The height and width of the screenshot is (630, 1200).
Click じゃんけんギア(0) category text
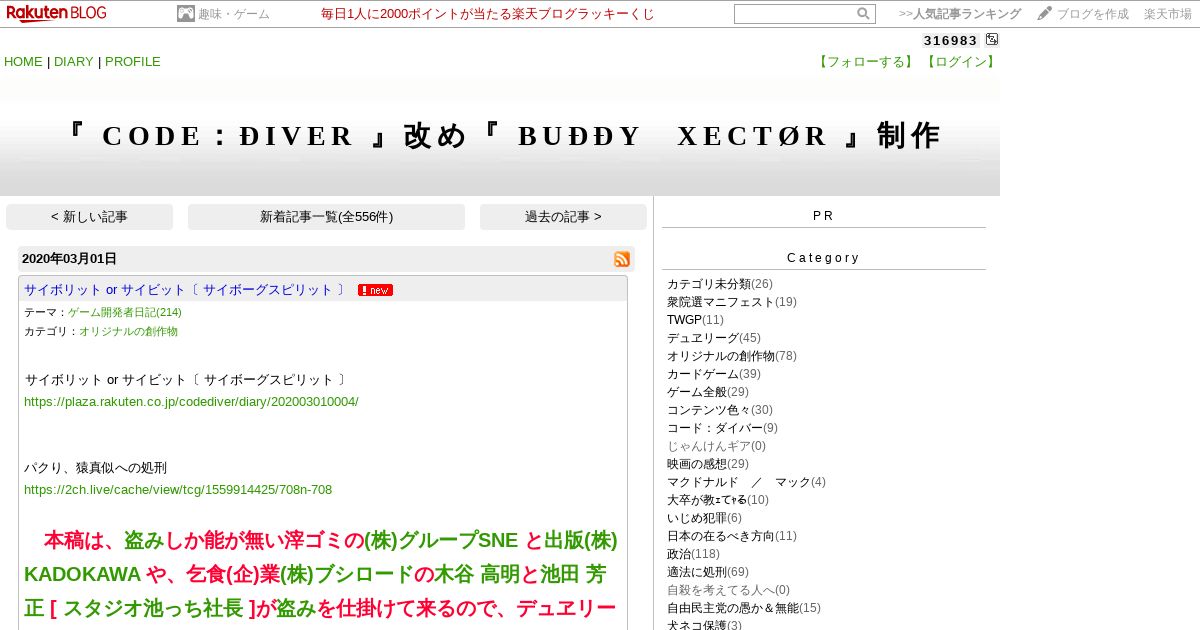716,446
